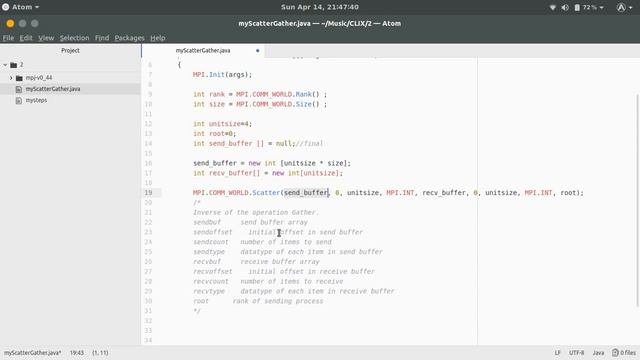This screenshot has height=360, width=640.
Task: Click the file icon beside mysteps
Action: coord(19,100)
